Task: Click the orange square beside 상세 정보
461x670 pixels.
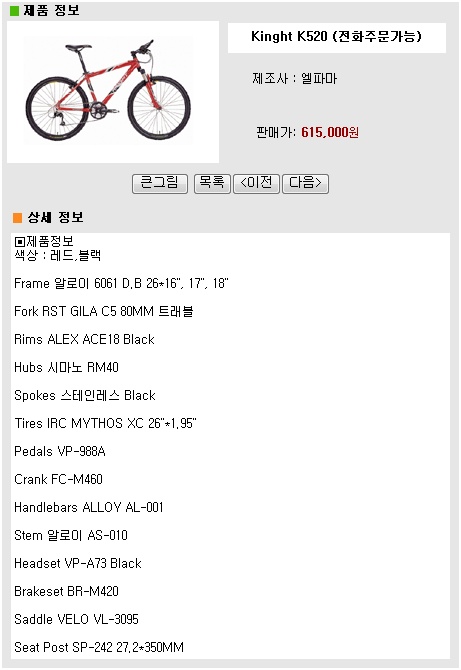Action: pyautogui.click(x=18, y=218)
